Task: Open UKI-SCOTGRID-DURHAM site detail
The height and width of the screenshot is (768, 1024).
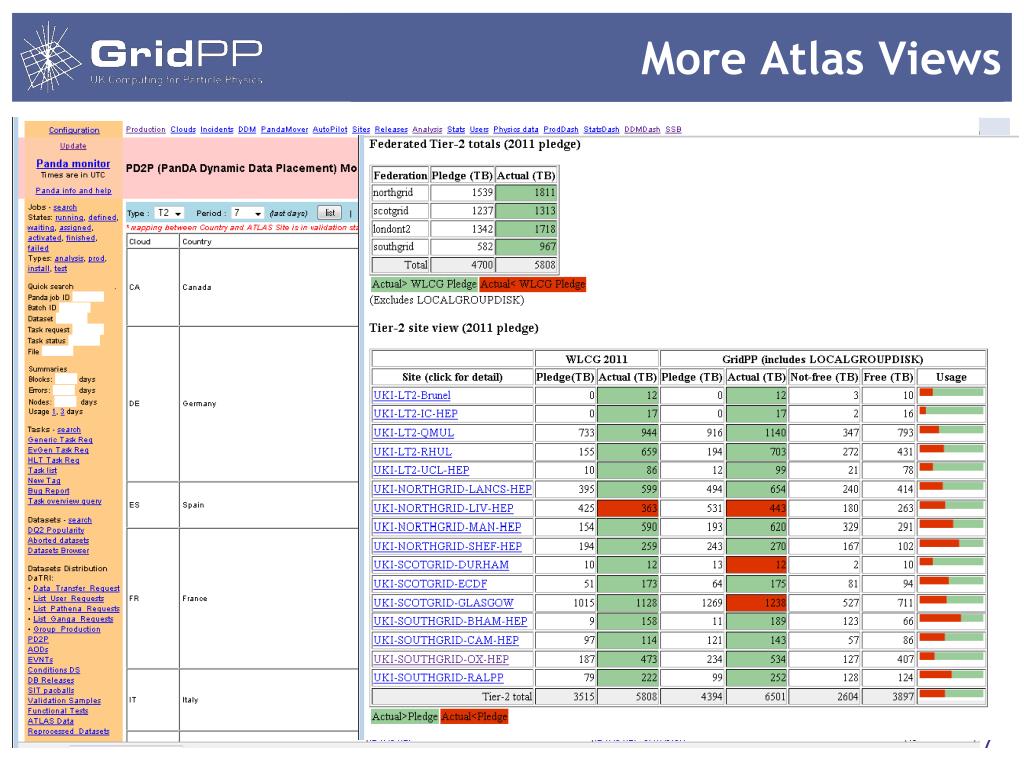Action: click(x=441, y=564)
